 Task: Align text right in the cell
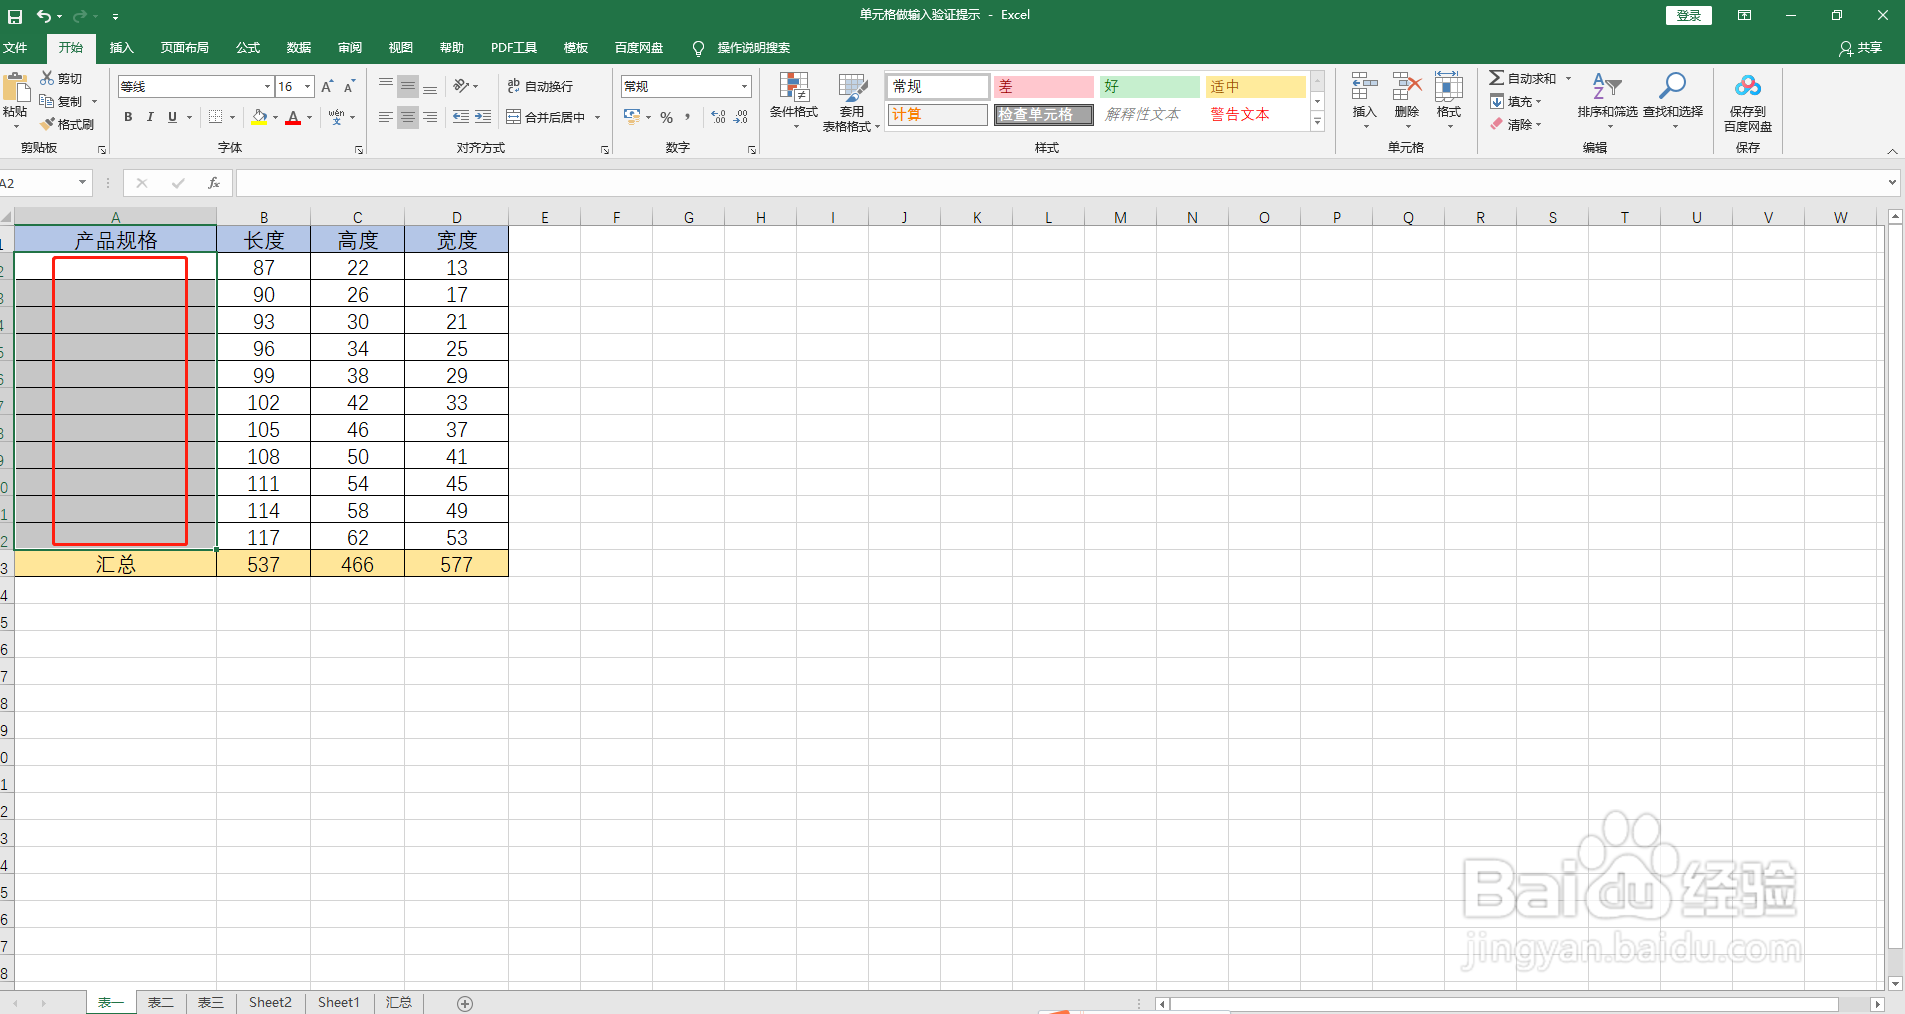pyautogui.click(x=430, y=117)
